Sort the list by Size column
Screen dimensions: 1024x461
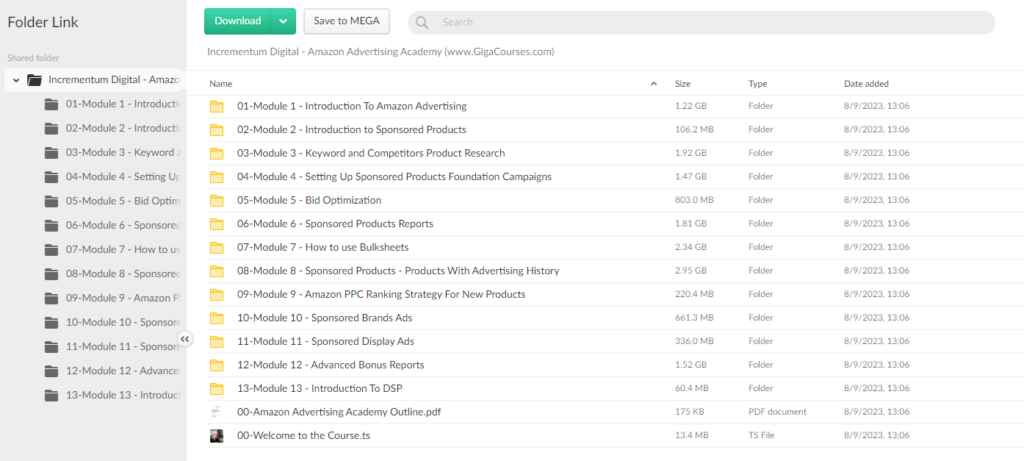tap(682, 84)
